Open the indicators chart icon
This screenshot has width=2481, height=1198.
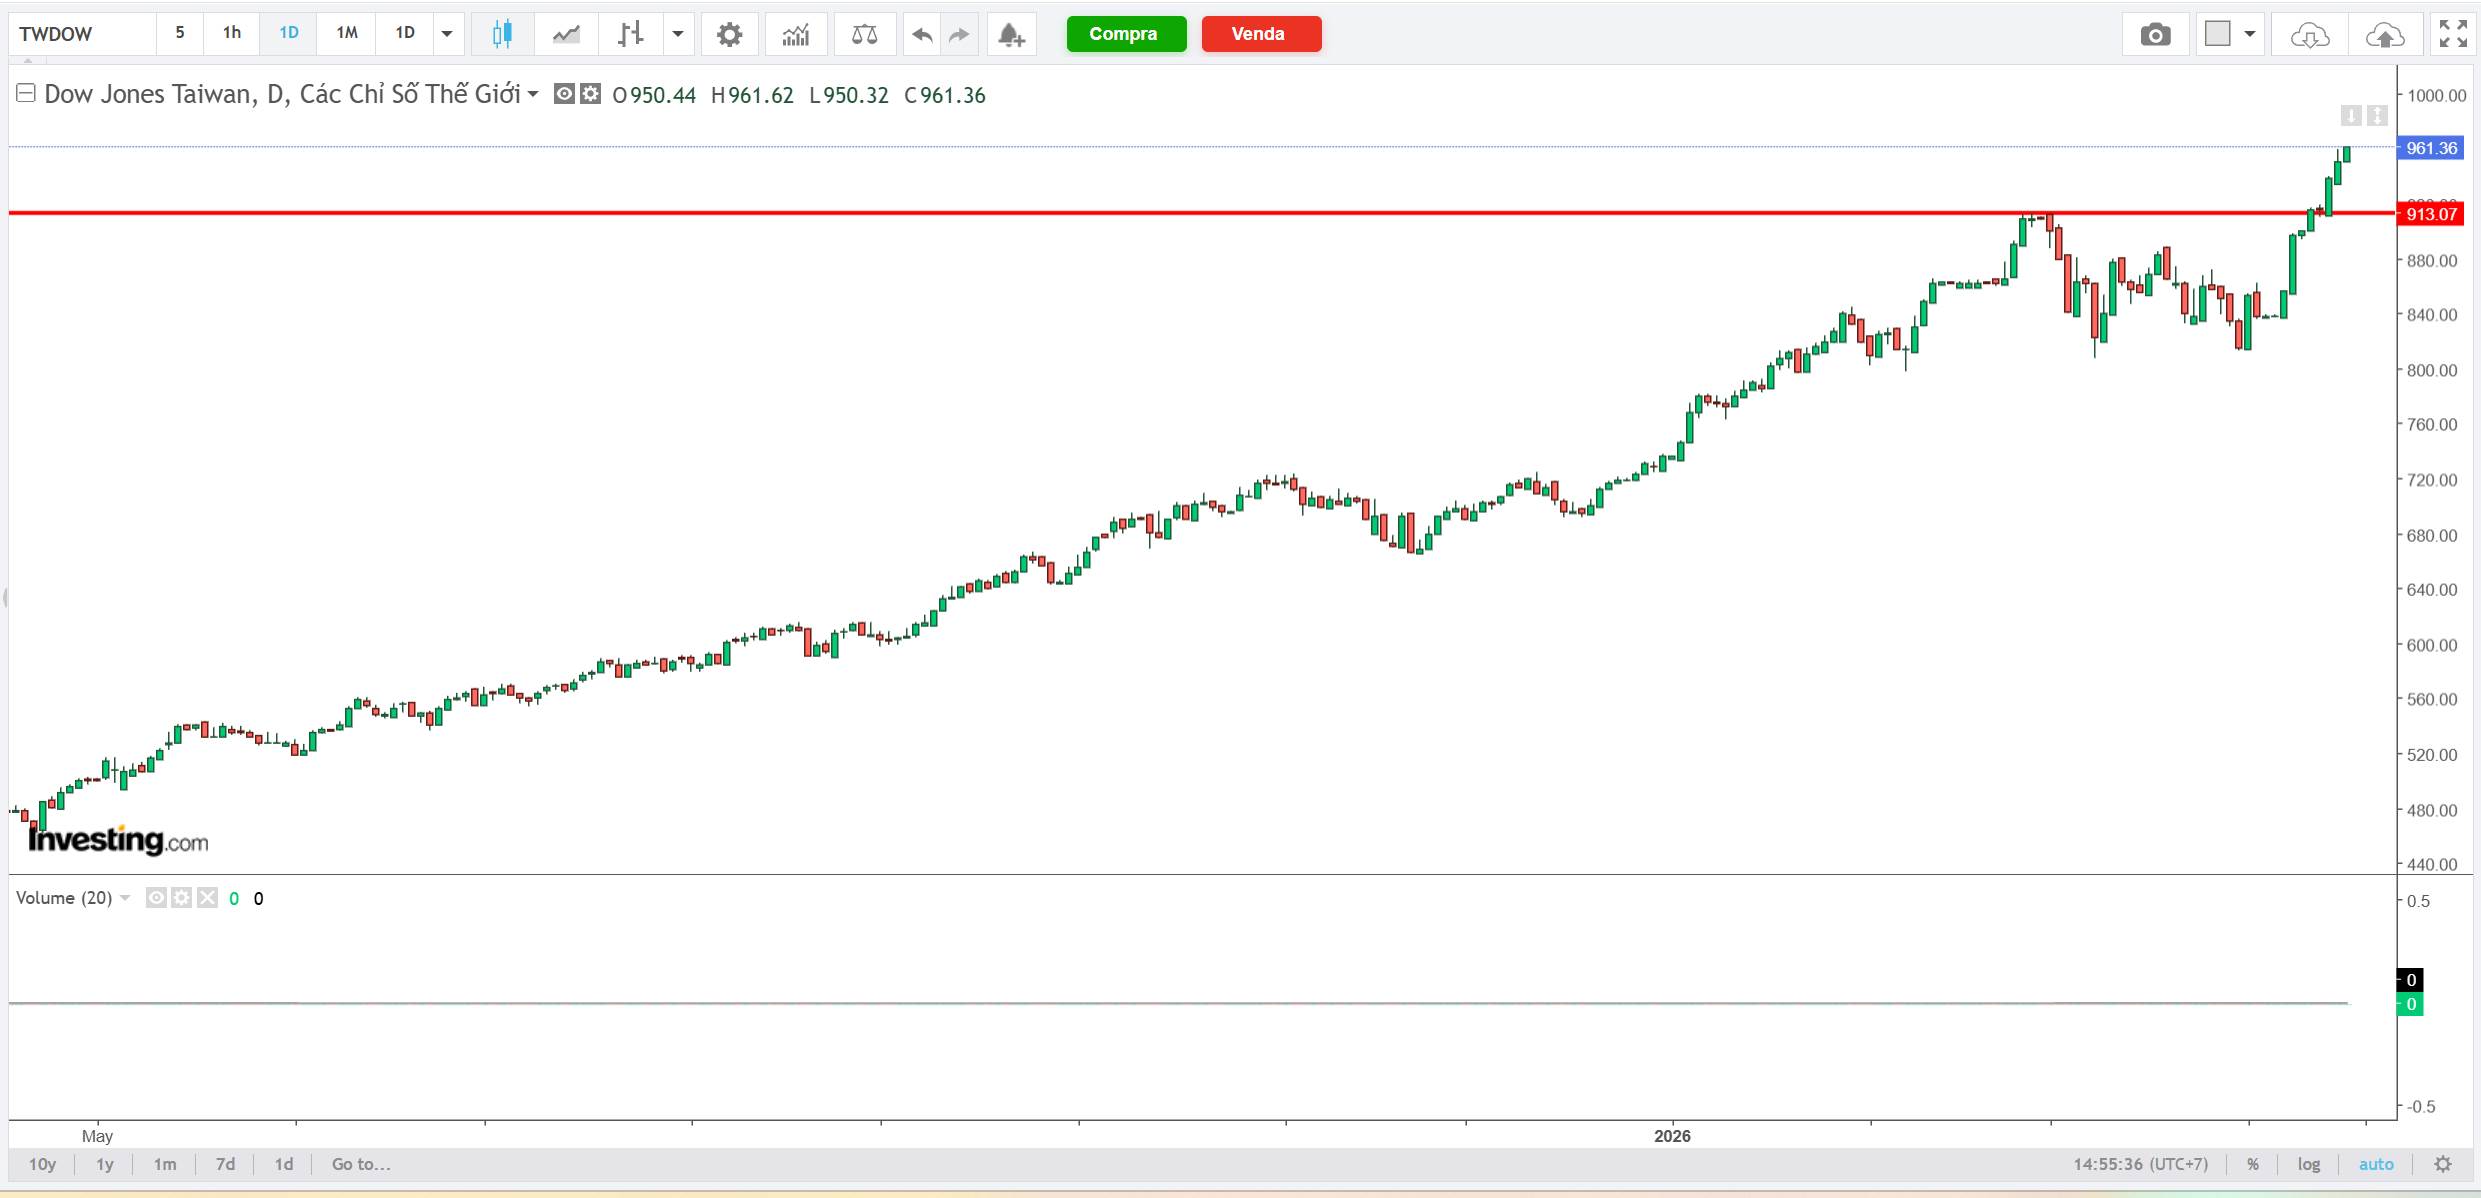click(x=795, y=35)
